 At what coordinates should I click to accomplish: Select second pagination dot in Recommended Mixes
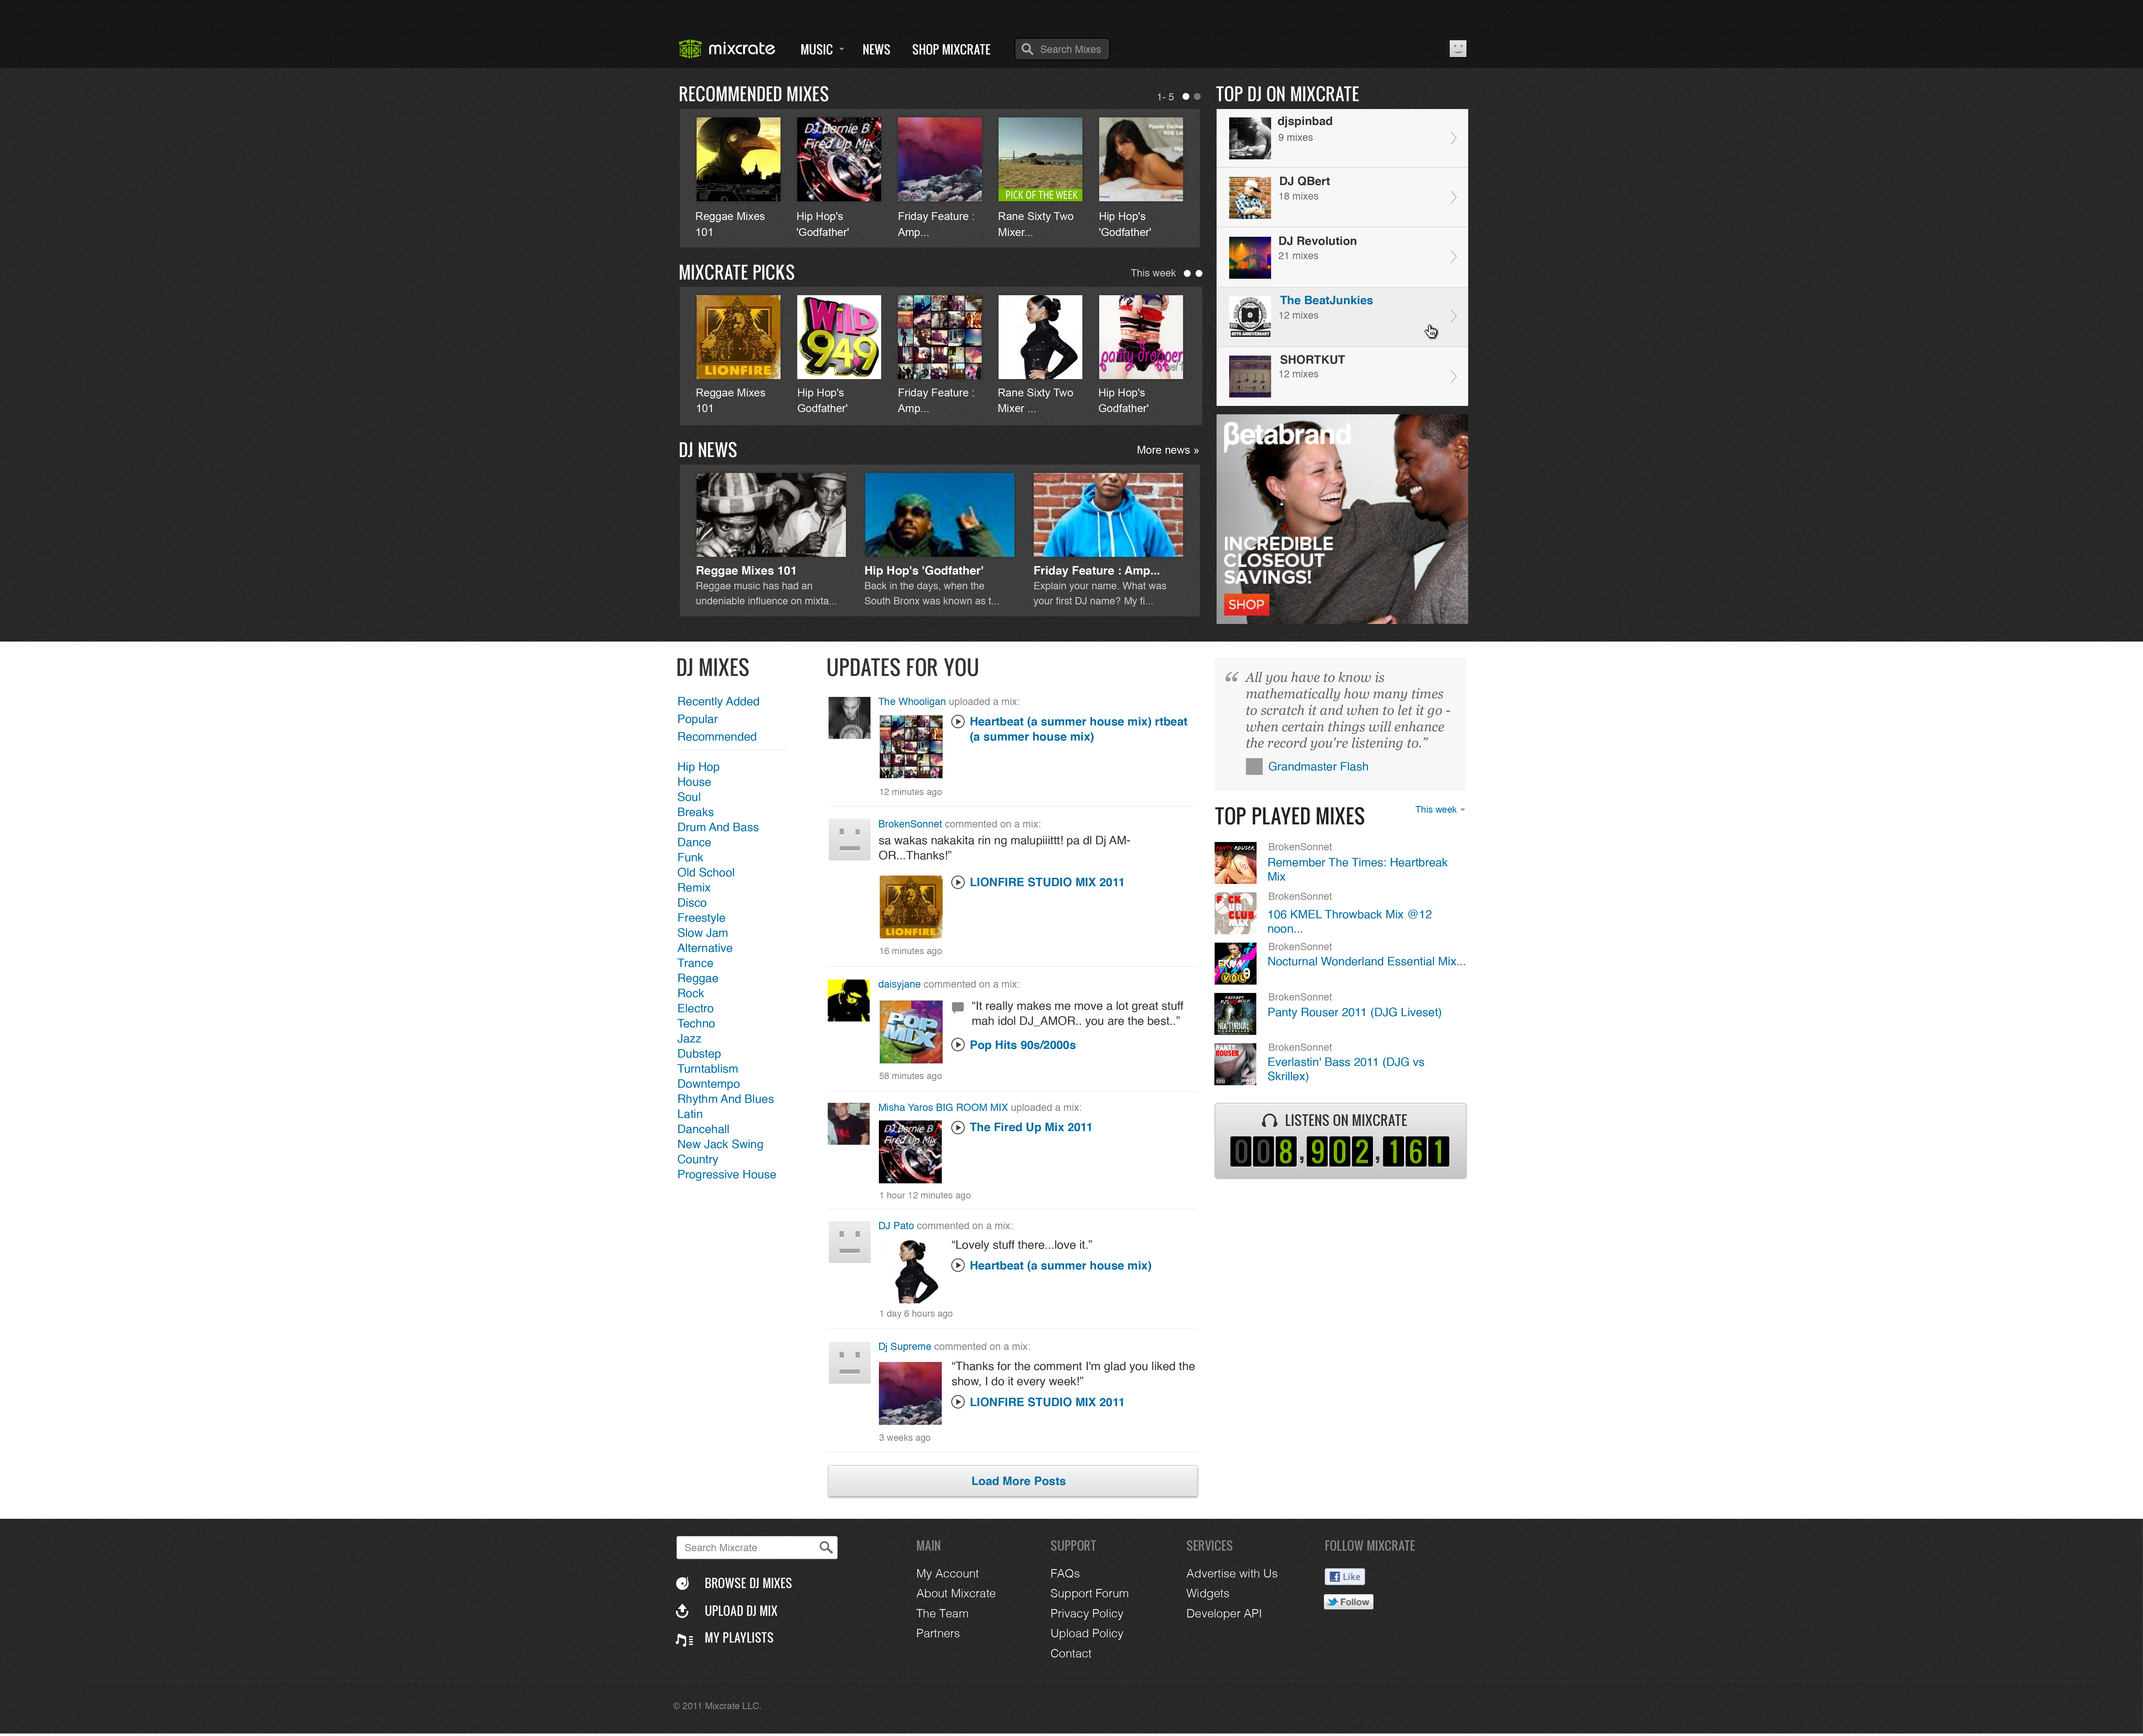tap(1197, 97)
